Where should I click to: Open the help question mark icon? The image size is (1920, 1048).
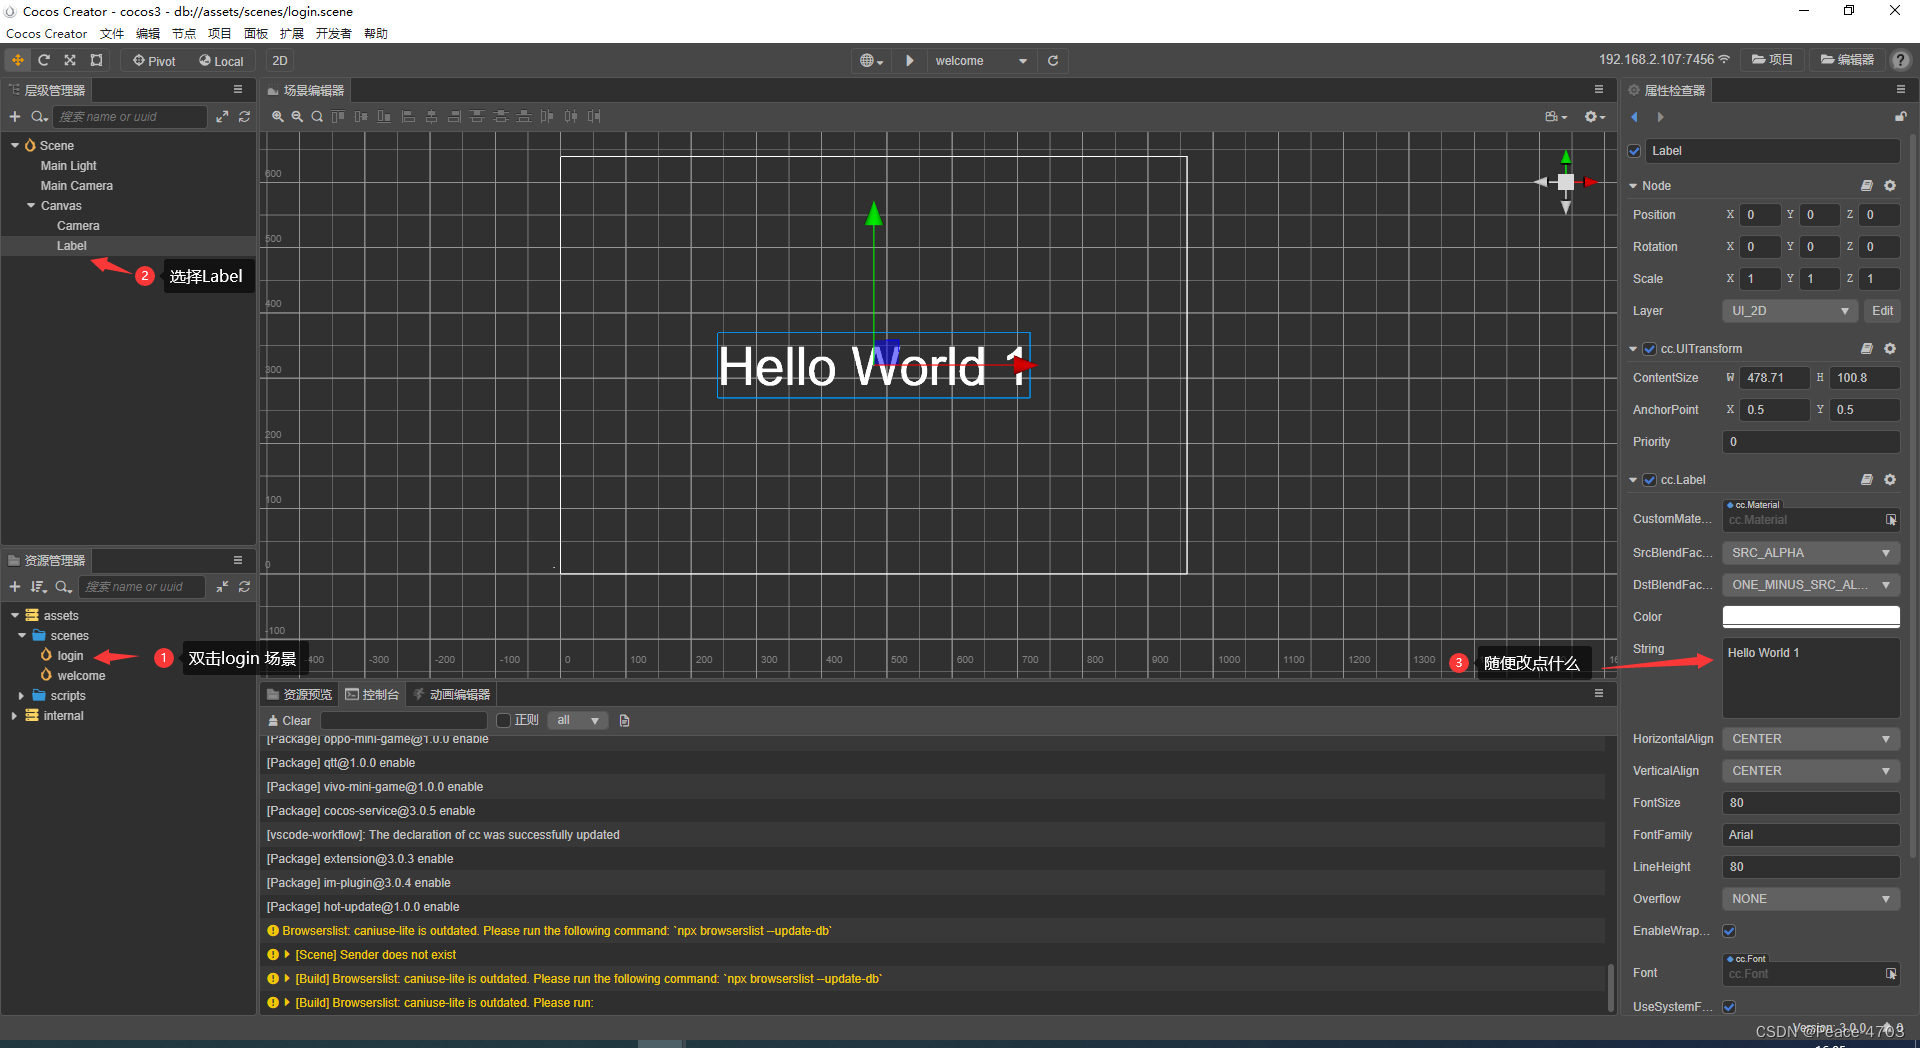tap(1900, 60)
